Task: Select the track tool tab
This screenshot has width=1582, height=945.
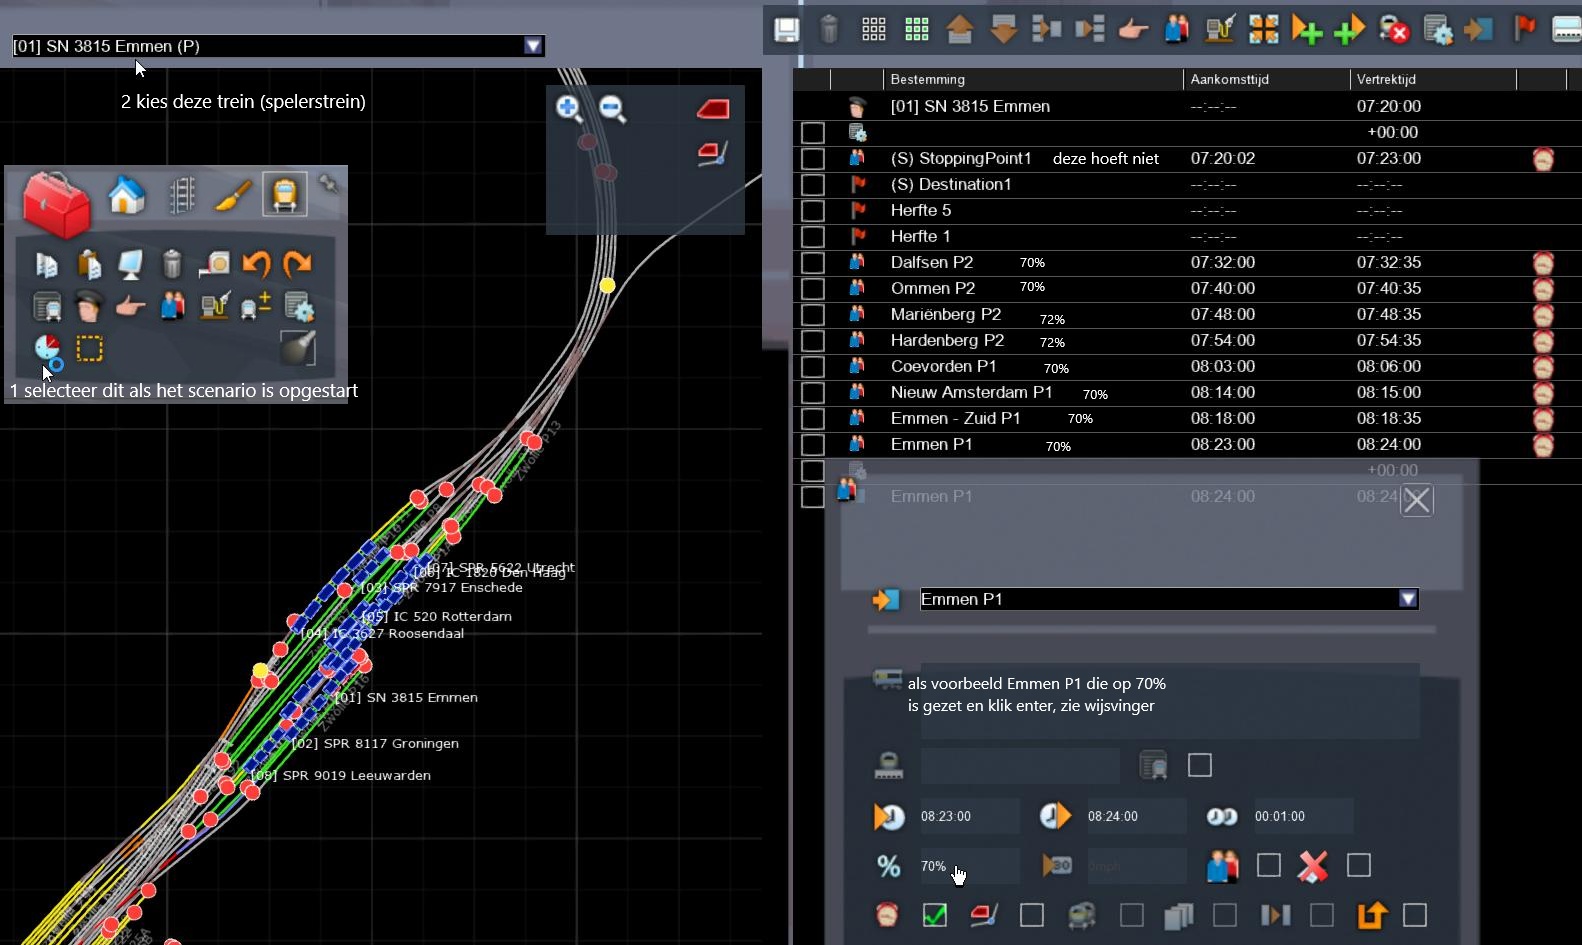Action: pos(181,195)
